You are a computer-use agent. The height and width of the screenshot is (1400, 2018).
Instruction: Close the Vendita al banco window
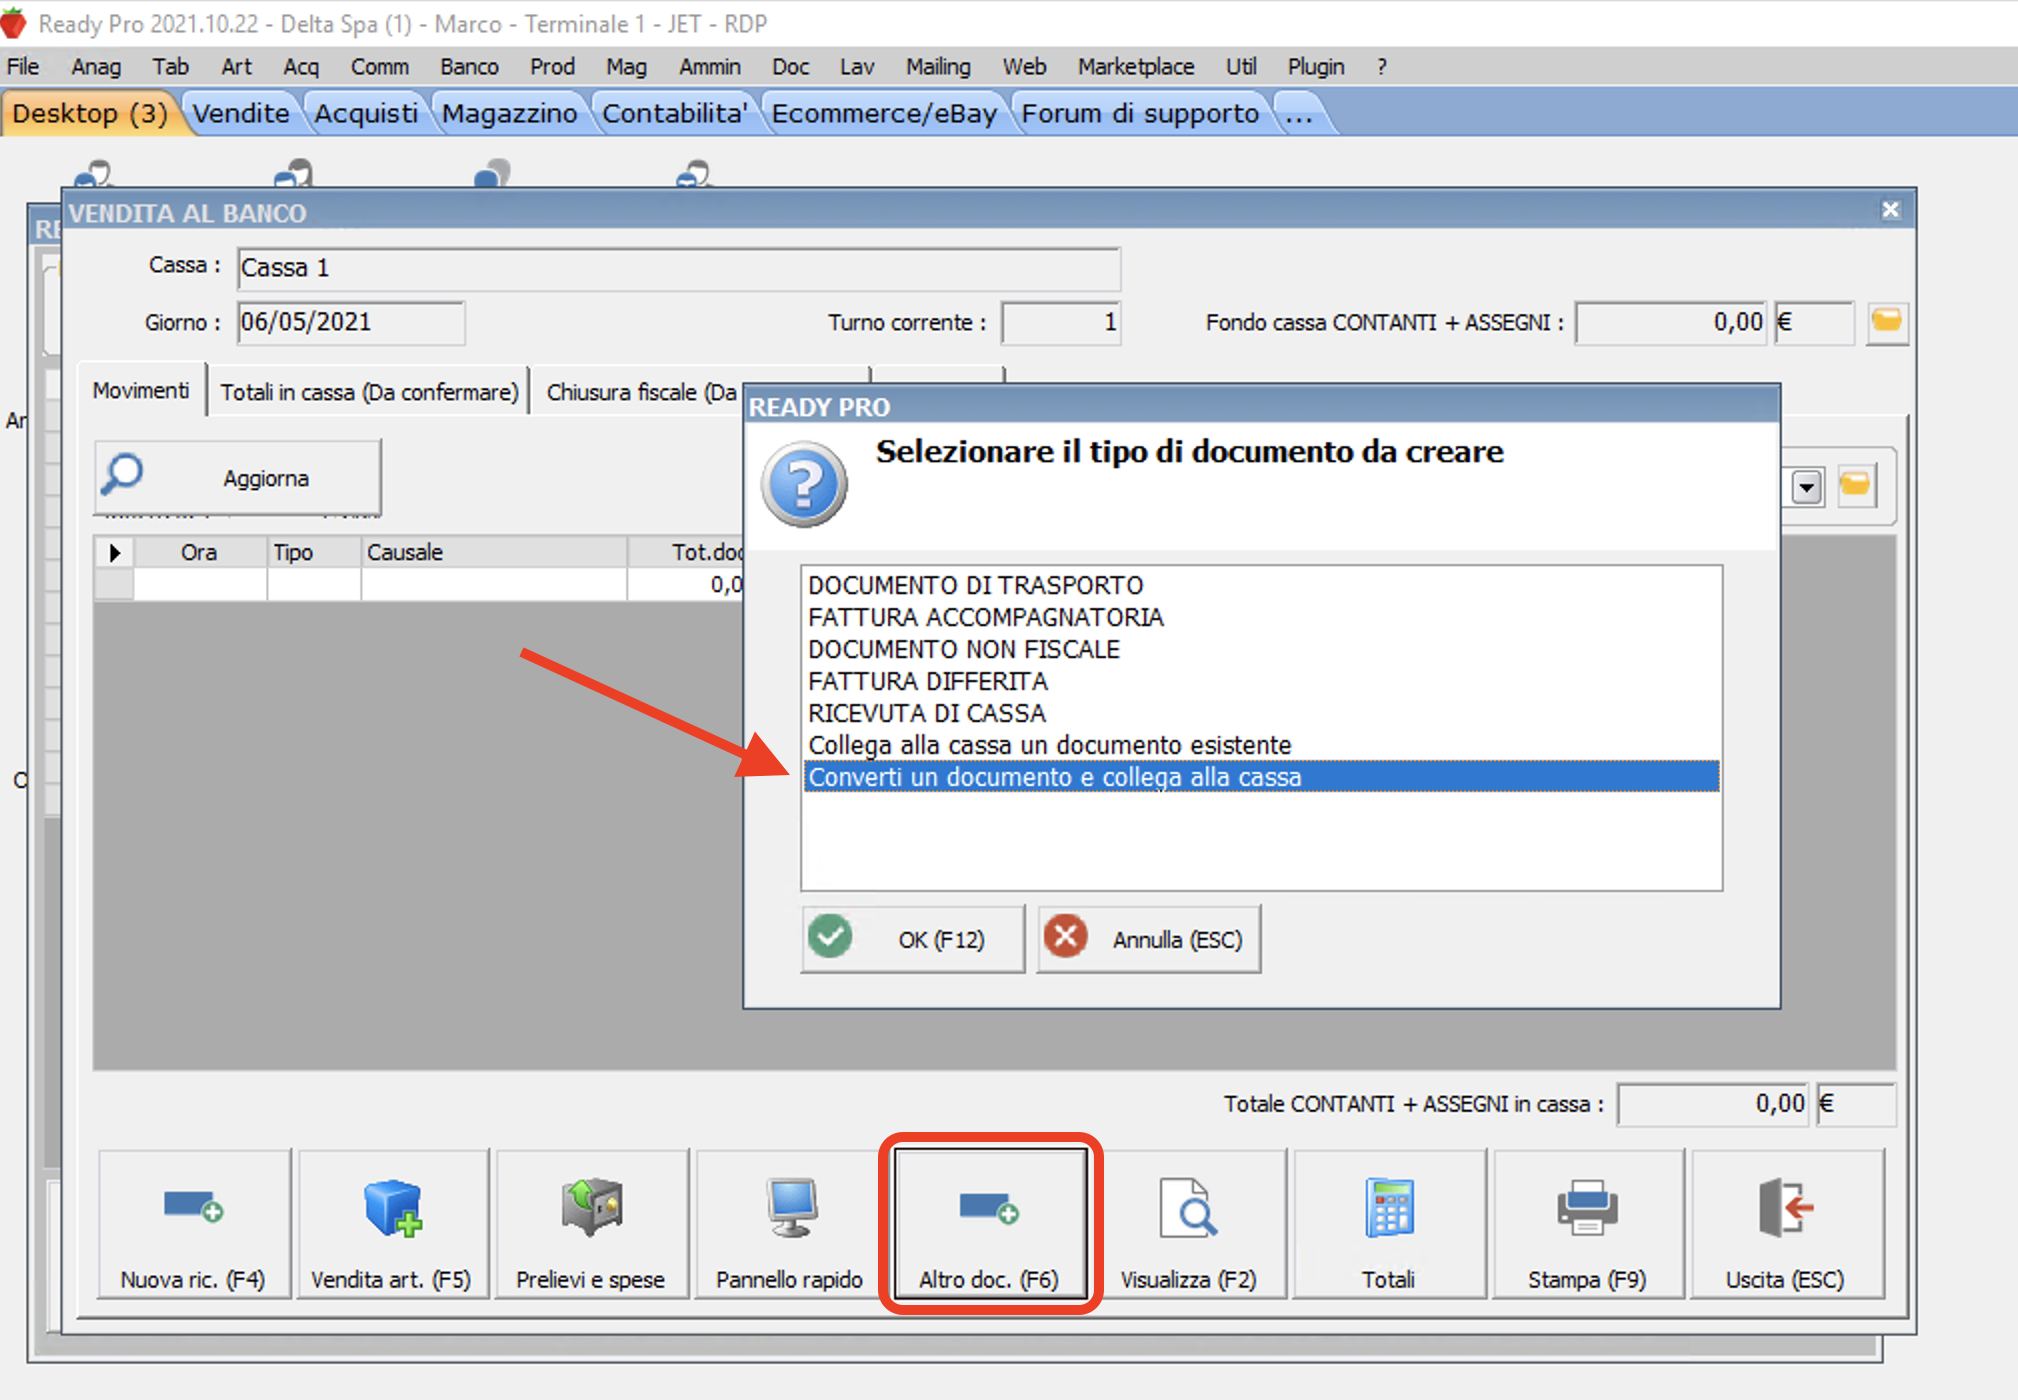[1890, 210]
